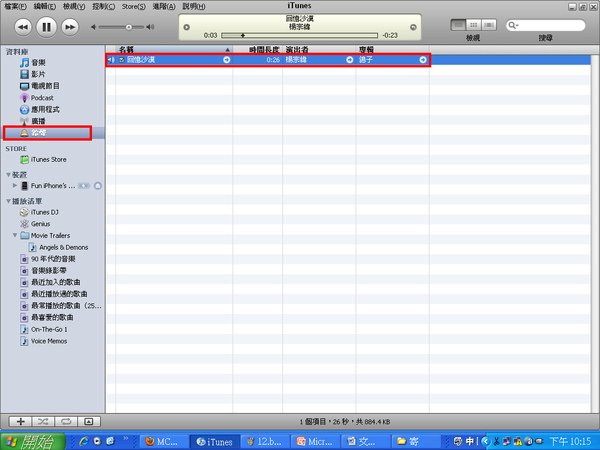Sort by 專輯 column header
Viewport: 600px width, 450px height.
point(393,50)
